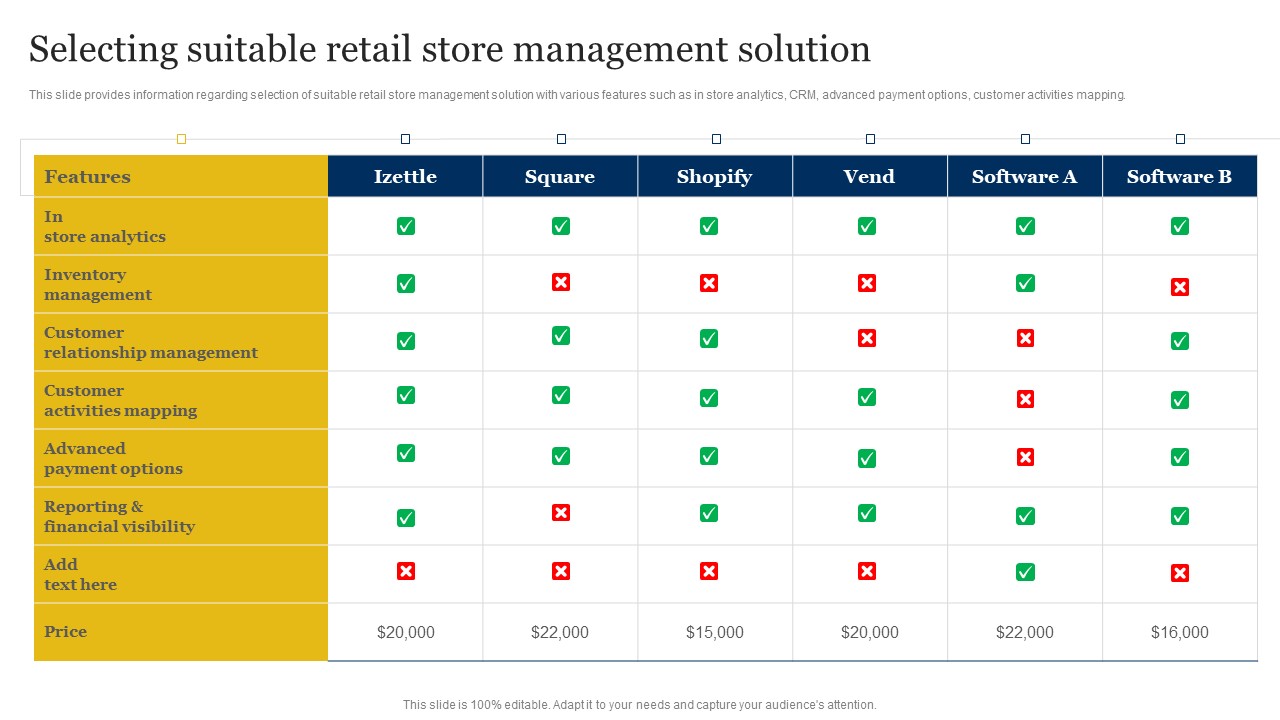Click Software B's red cross in Inventory management row
The height and width of the screenshot is (720, 1280).
click(x=1180, y=287)
